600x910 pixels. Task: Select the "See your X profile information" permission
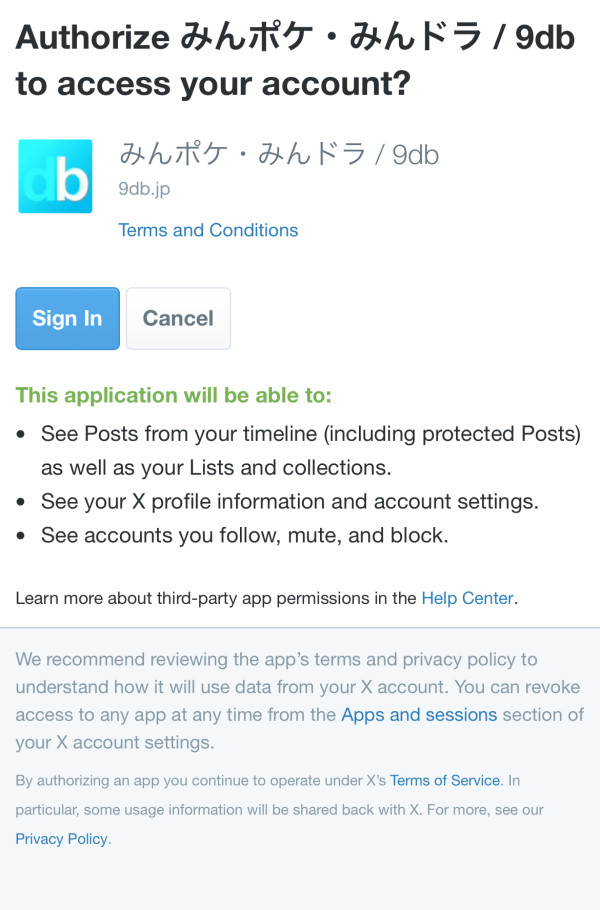(290, 501)
